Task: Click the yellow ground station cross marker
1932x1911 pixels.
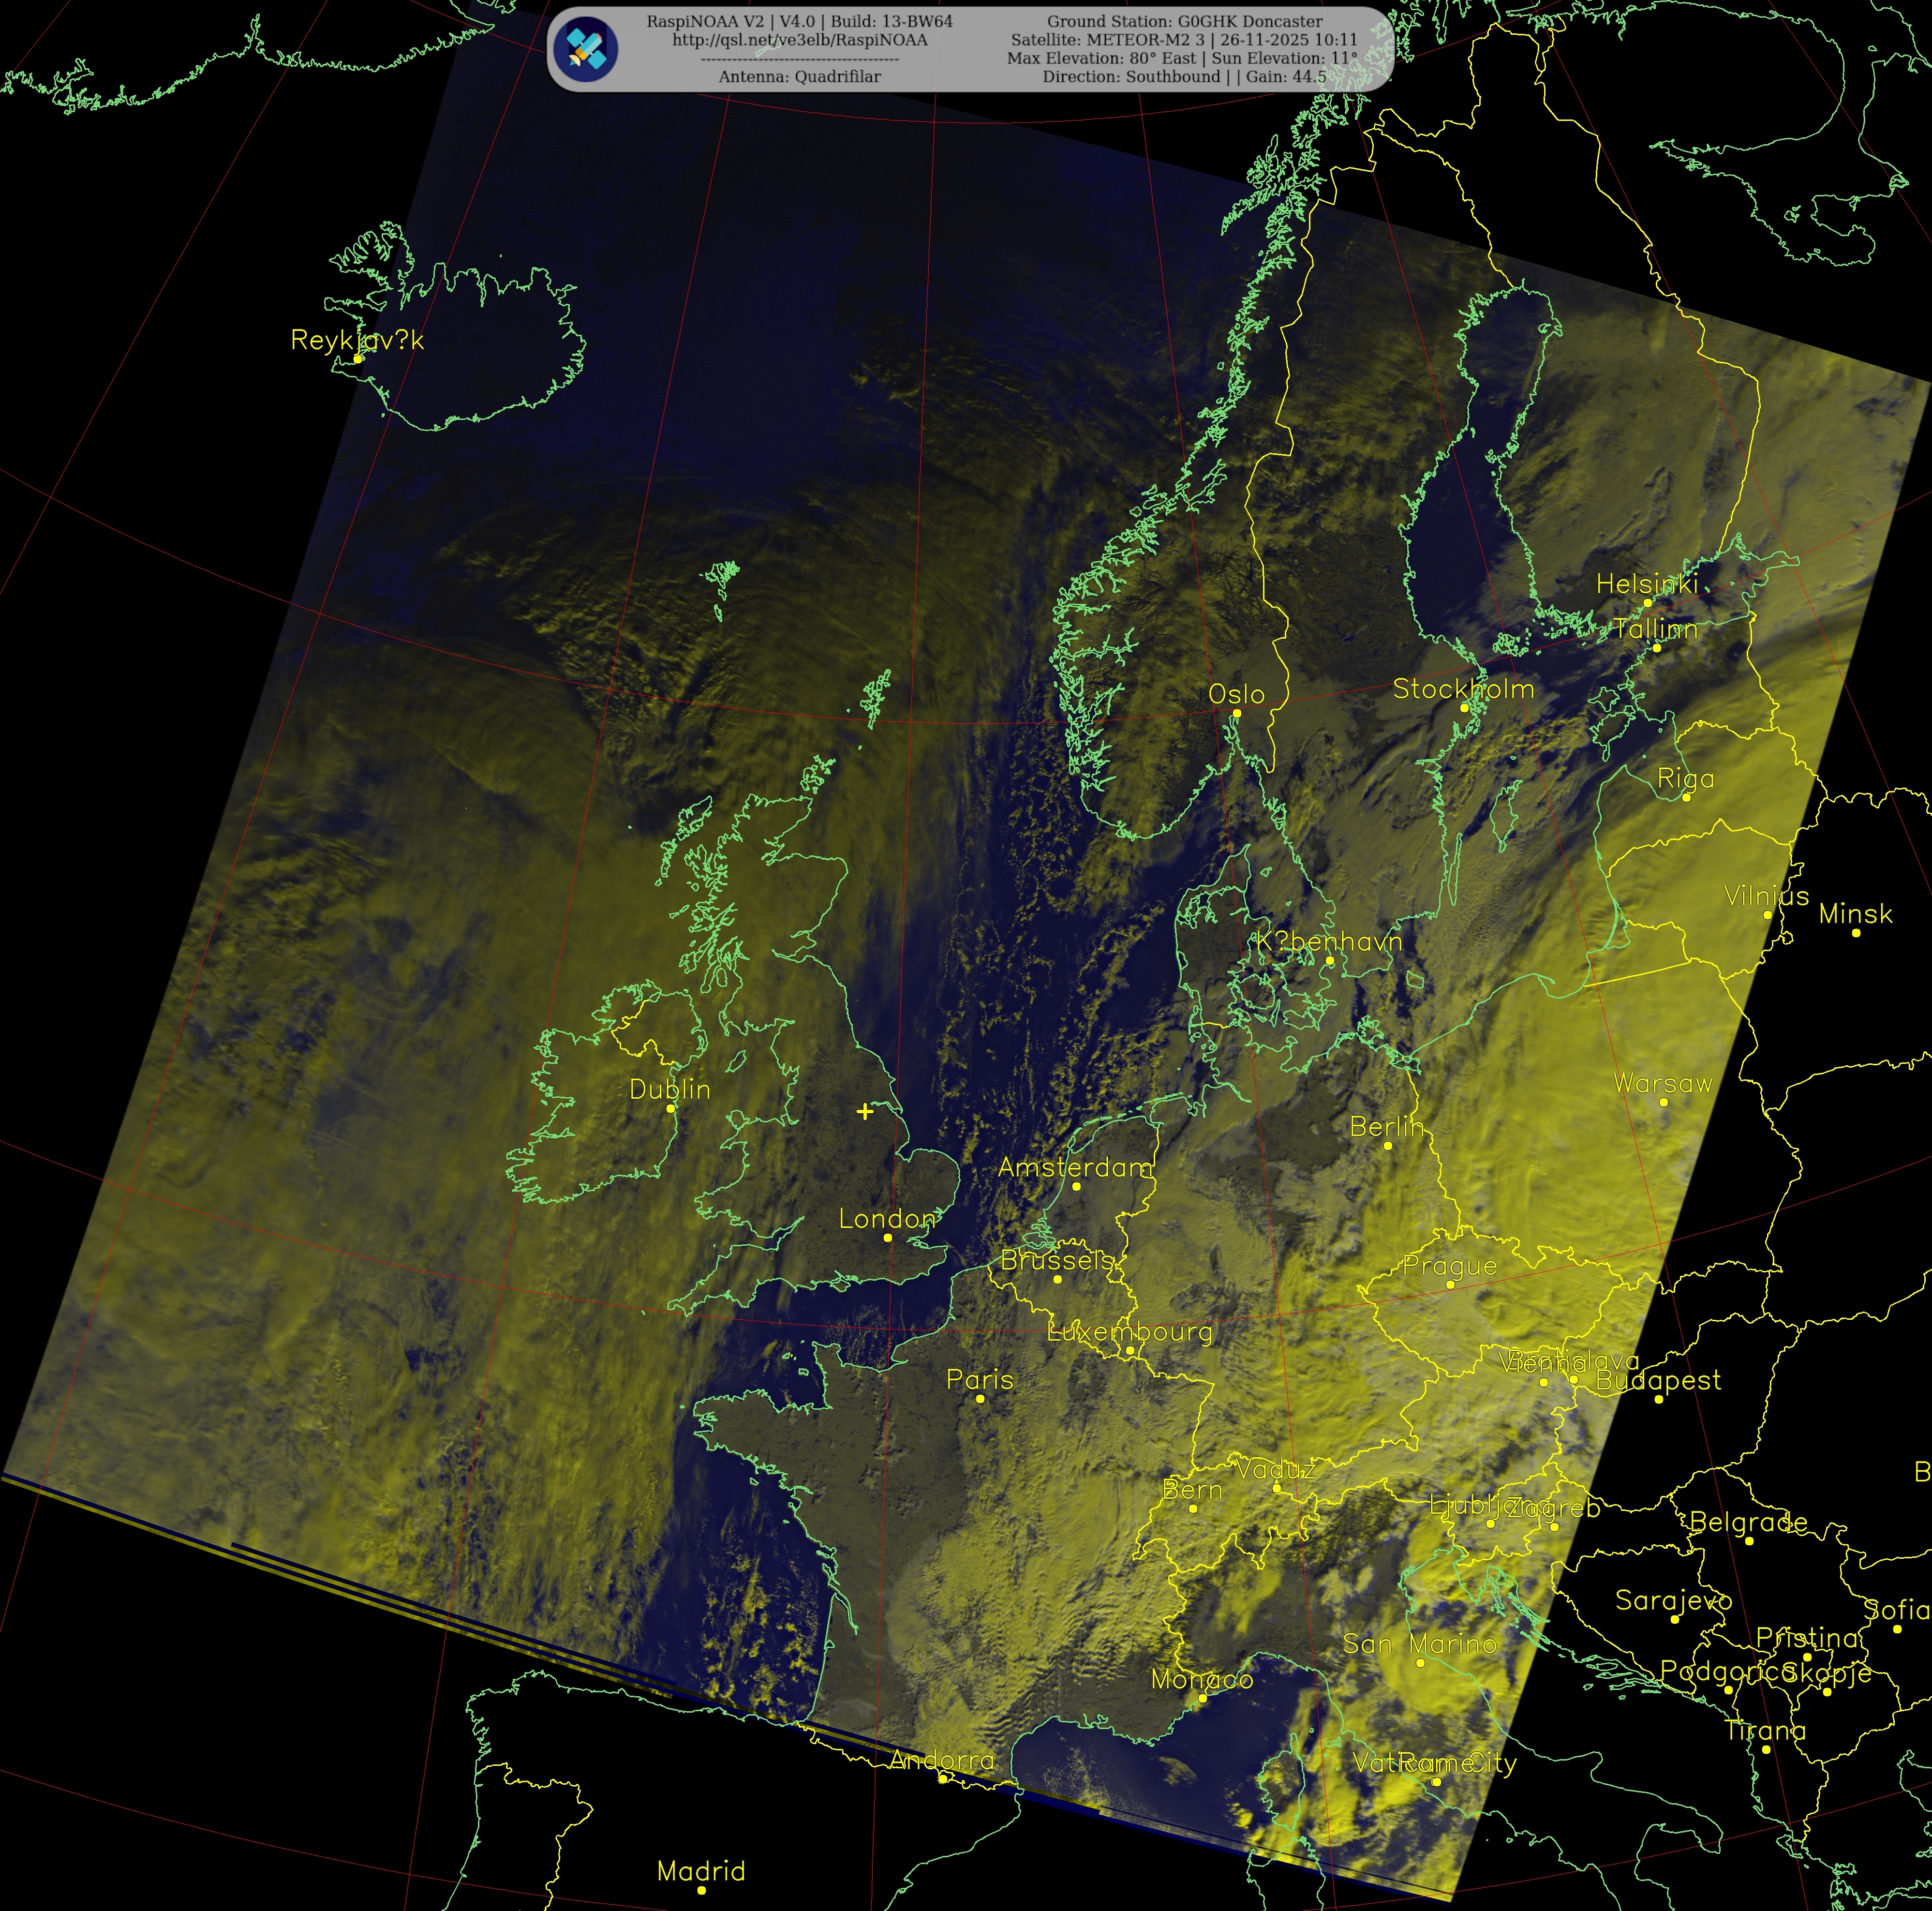Action: pyautogui.click(x=865, y=1111)
